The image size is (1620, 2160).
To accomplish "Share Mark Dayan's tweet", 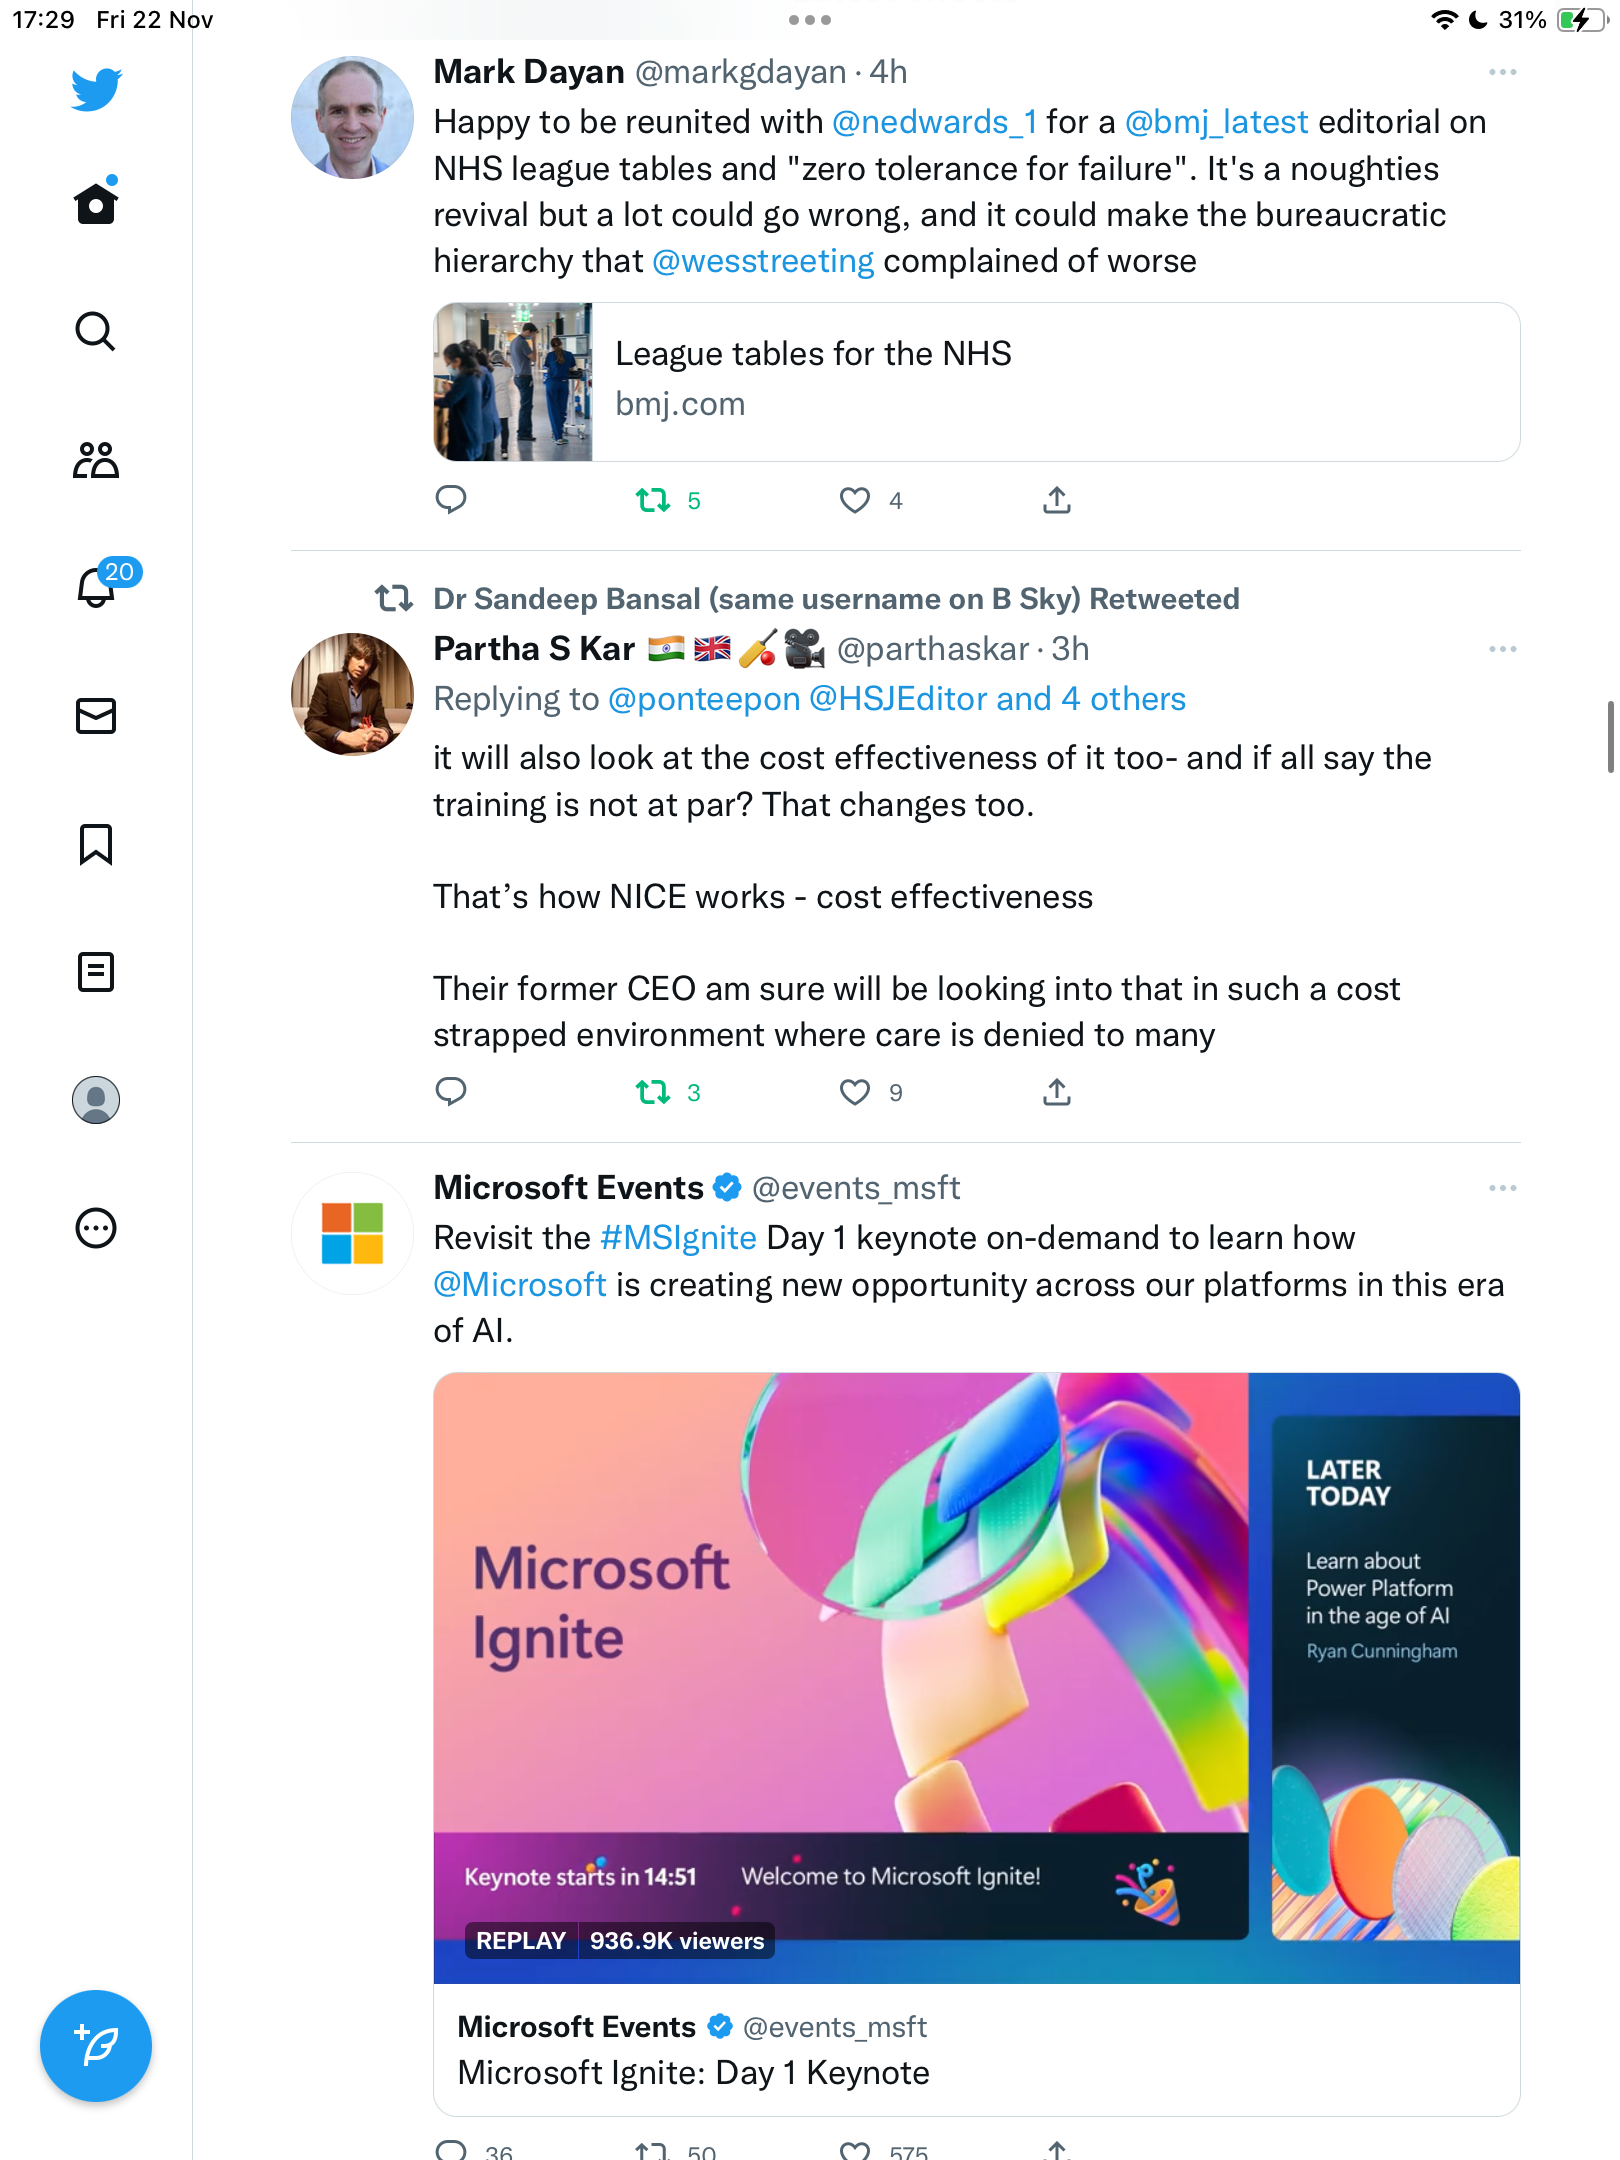I will (x=1057, y=500).
